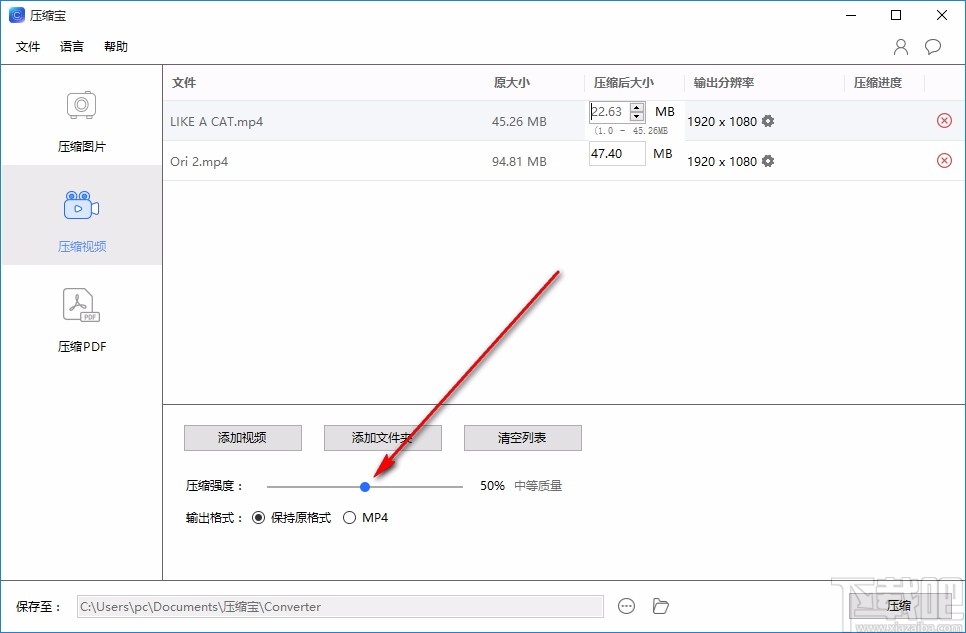Open the 帮助 menu
Viewport: 966px width, 633px height.
pos(115,46)
